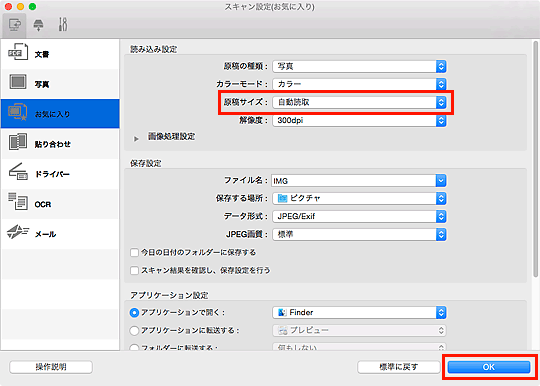Enable 今日の日付のフォルダーに保存する checkbox
The width and height of the screenshot is (540, 386).
pos(134,253)
